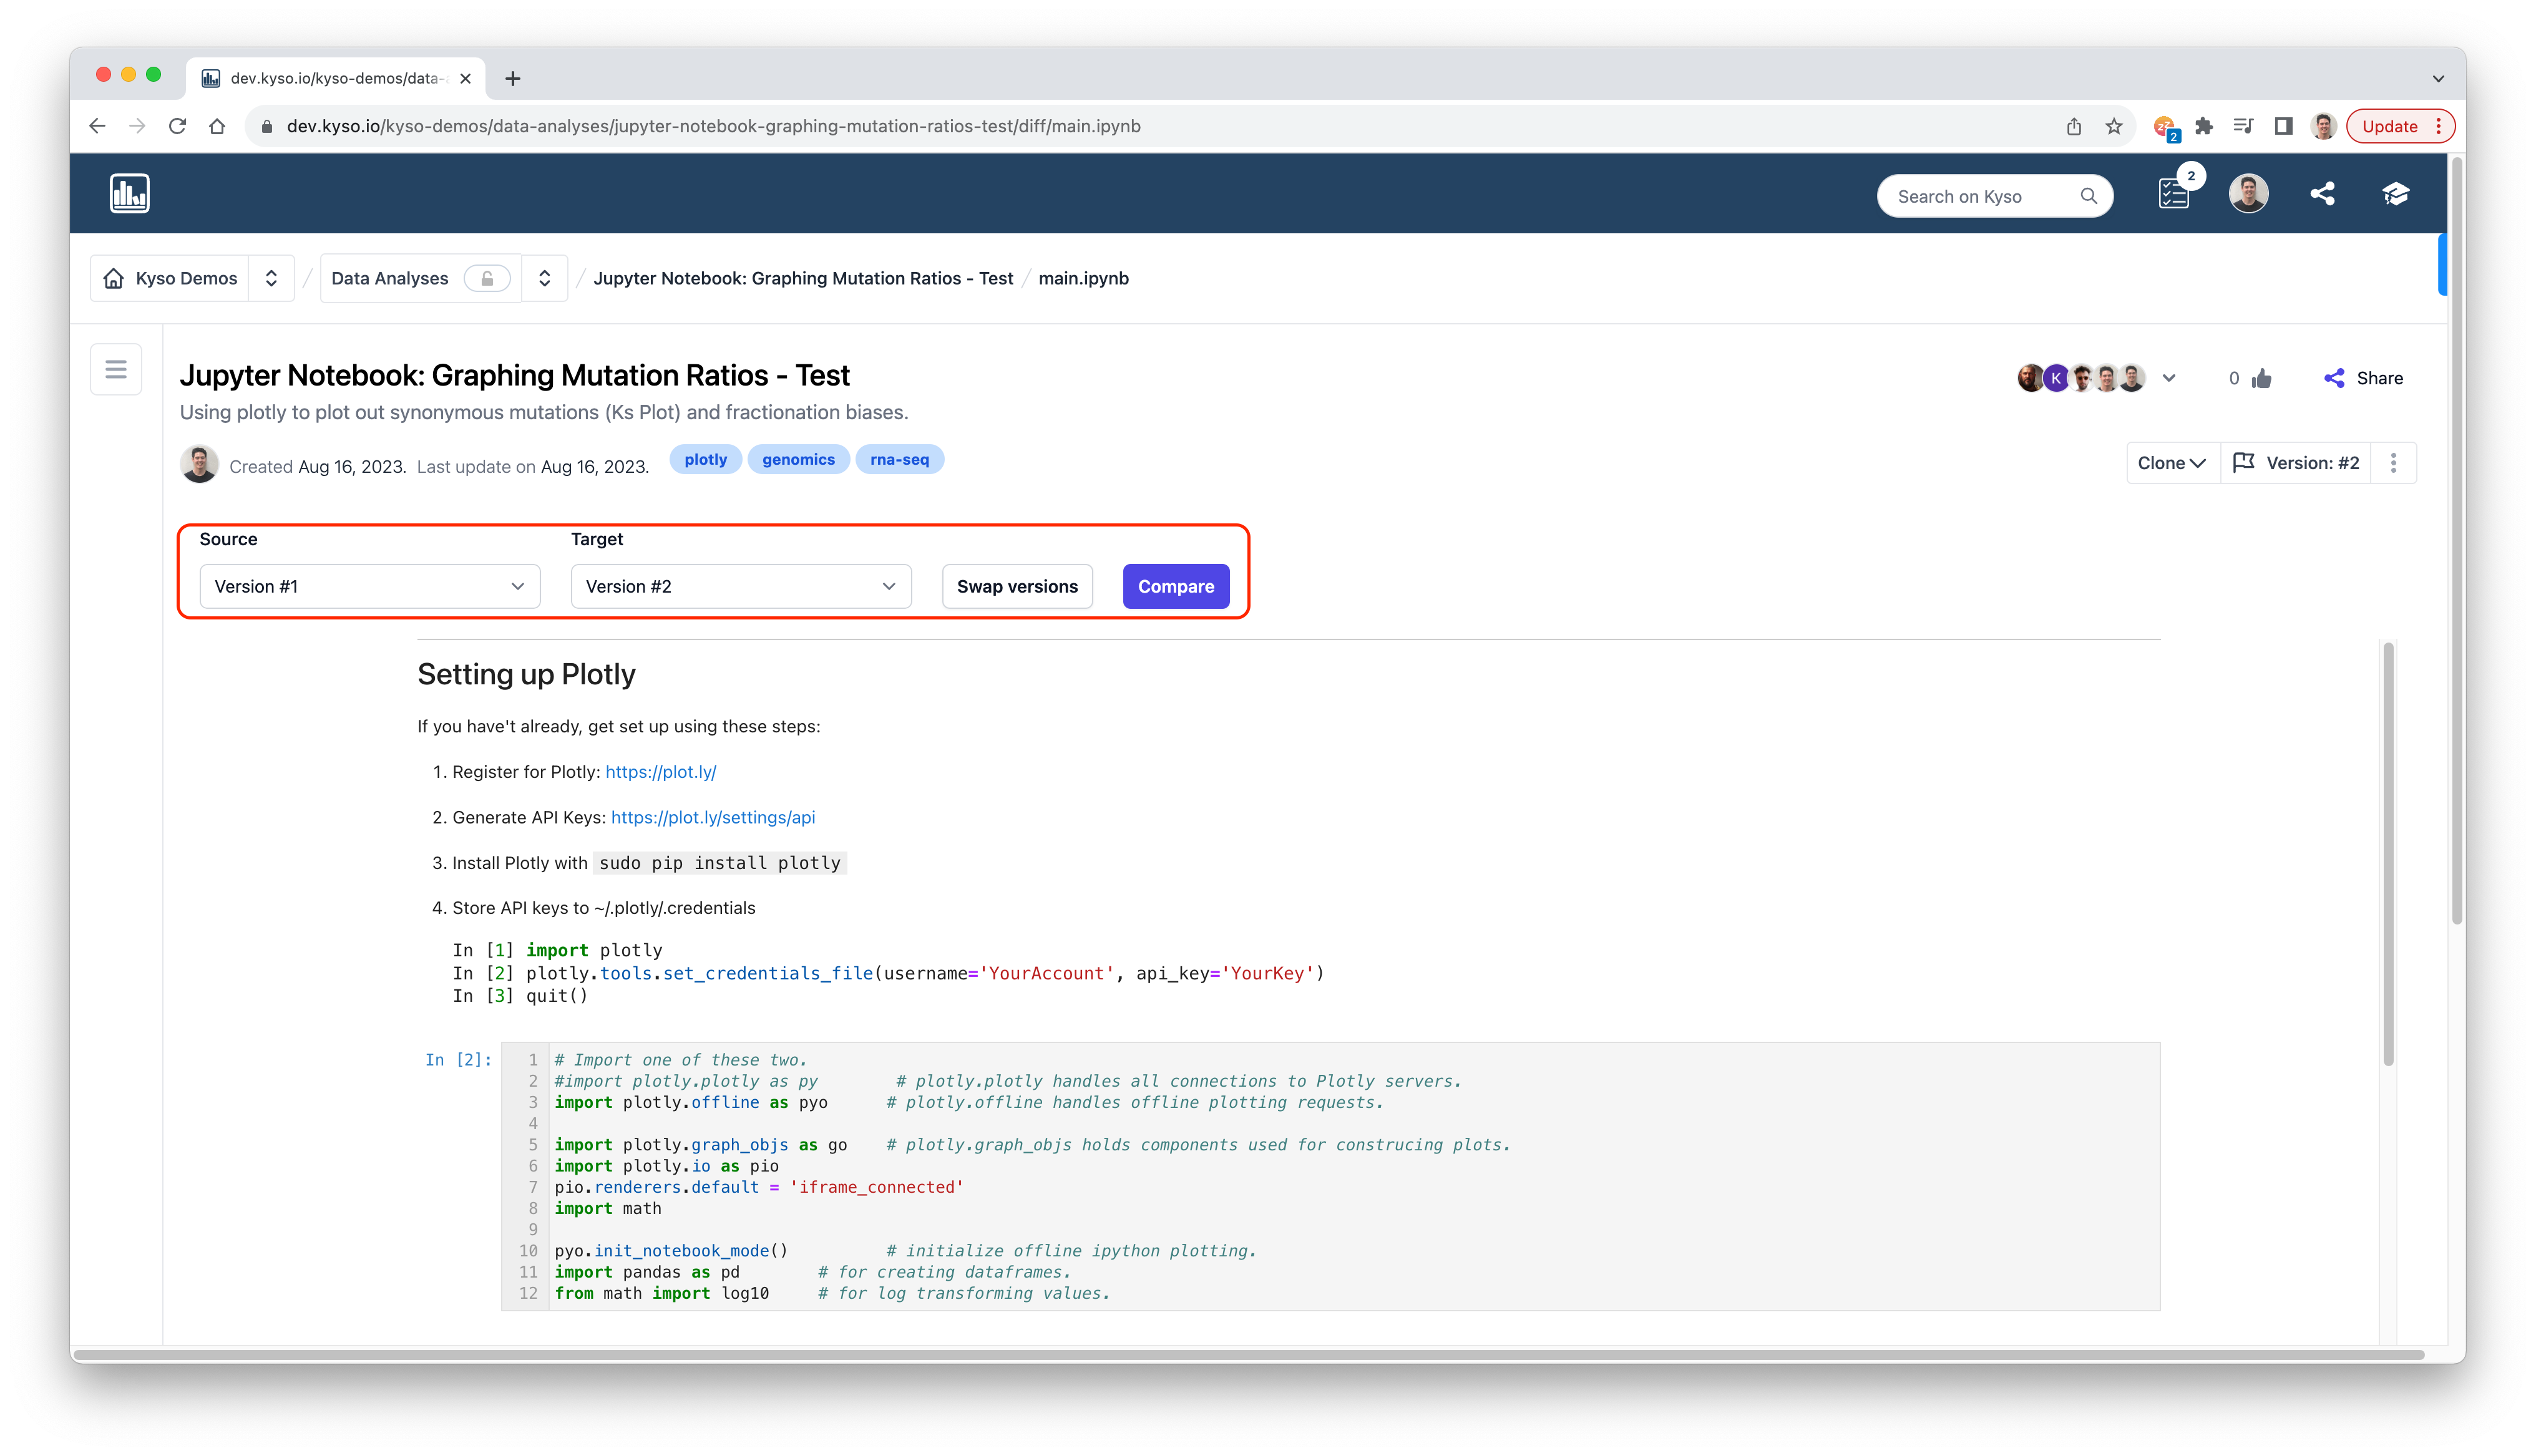Expand the Kyso Demos organization switcher
Viewport: 2536px width, 1456px height.
[271, 278]
